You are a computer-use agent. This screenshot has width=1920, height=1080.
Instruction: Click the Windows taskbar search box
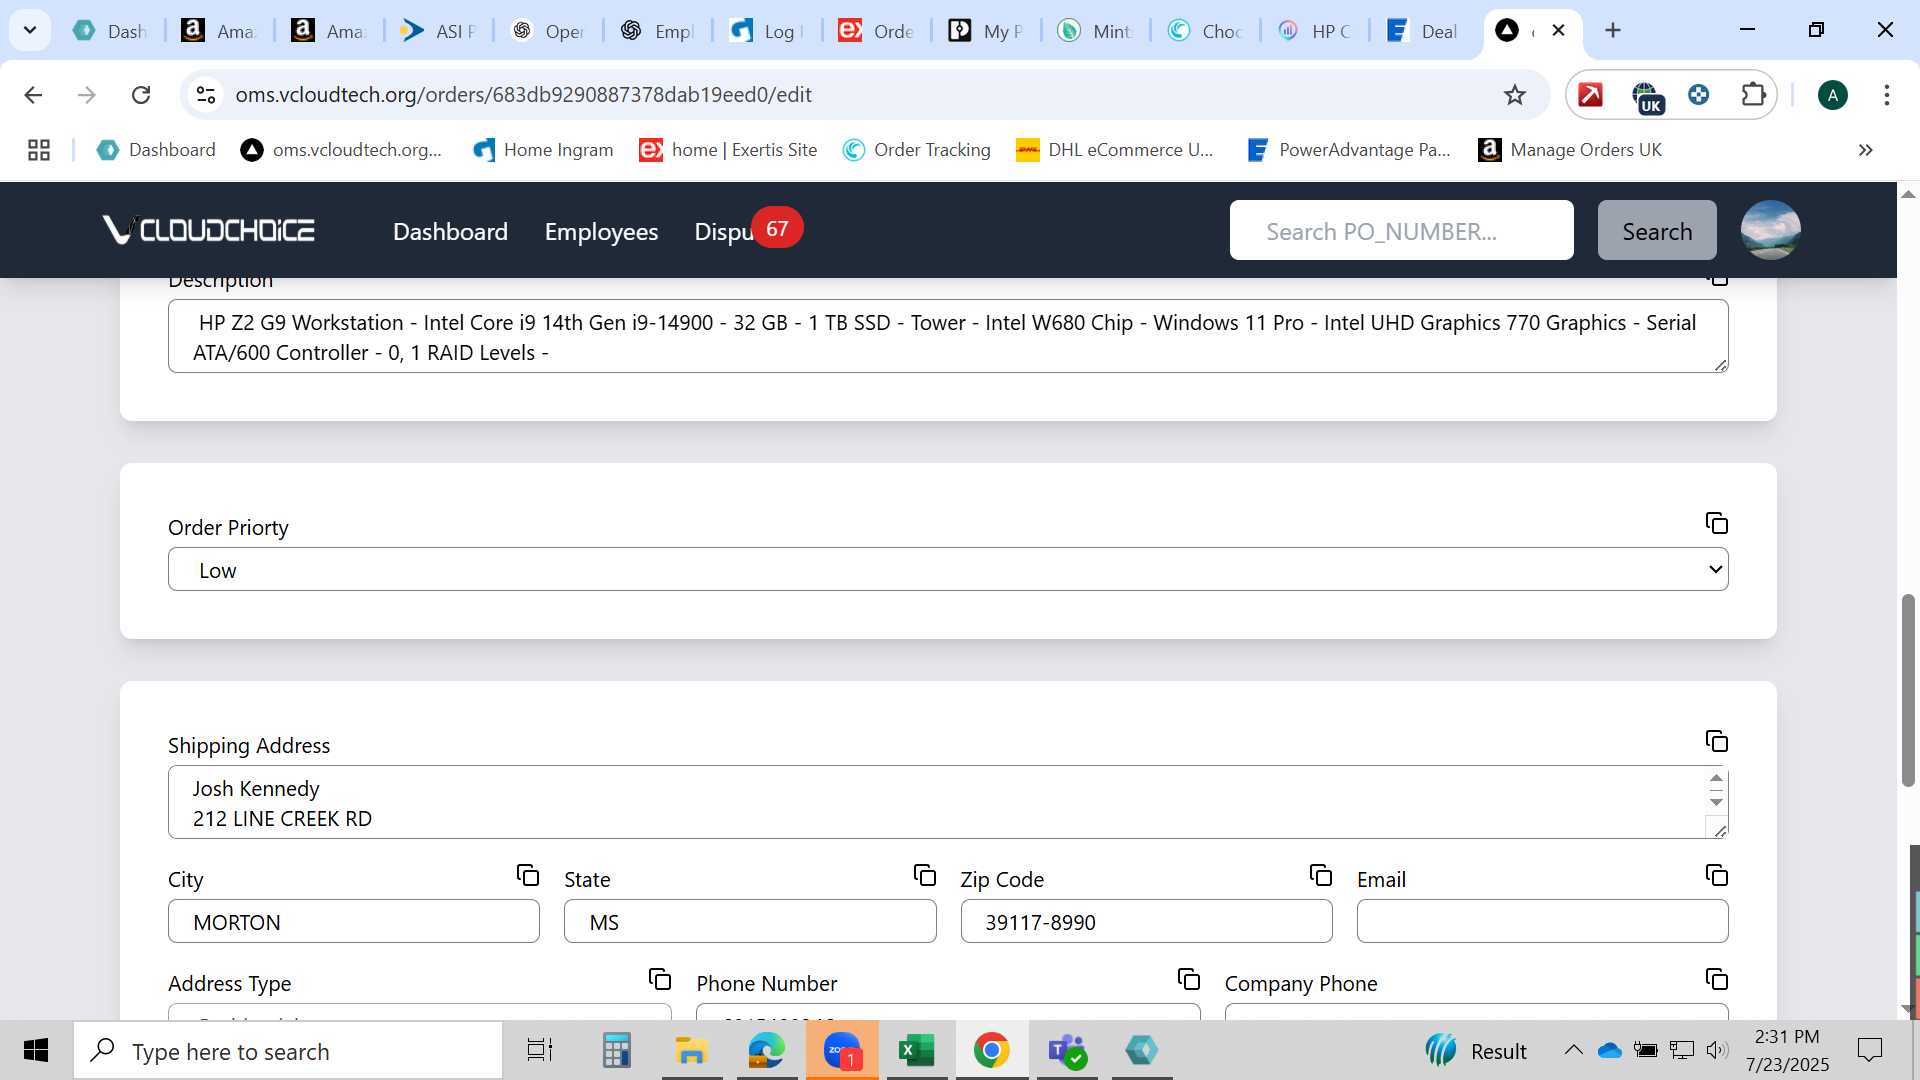288,1051
